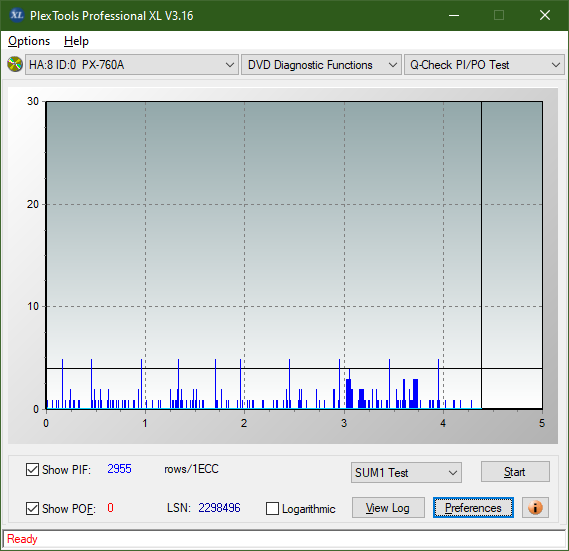Click the LSN value 2298496
This screenshot has height=551, width=569.
pos(219,508)
